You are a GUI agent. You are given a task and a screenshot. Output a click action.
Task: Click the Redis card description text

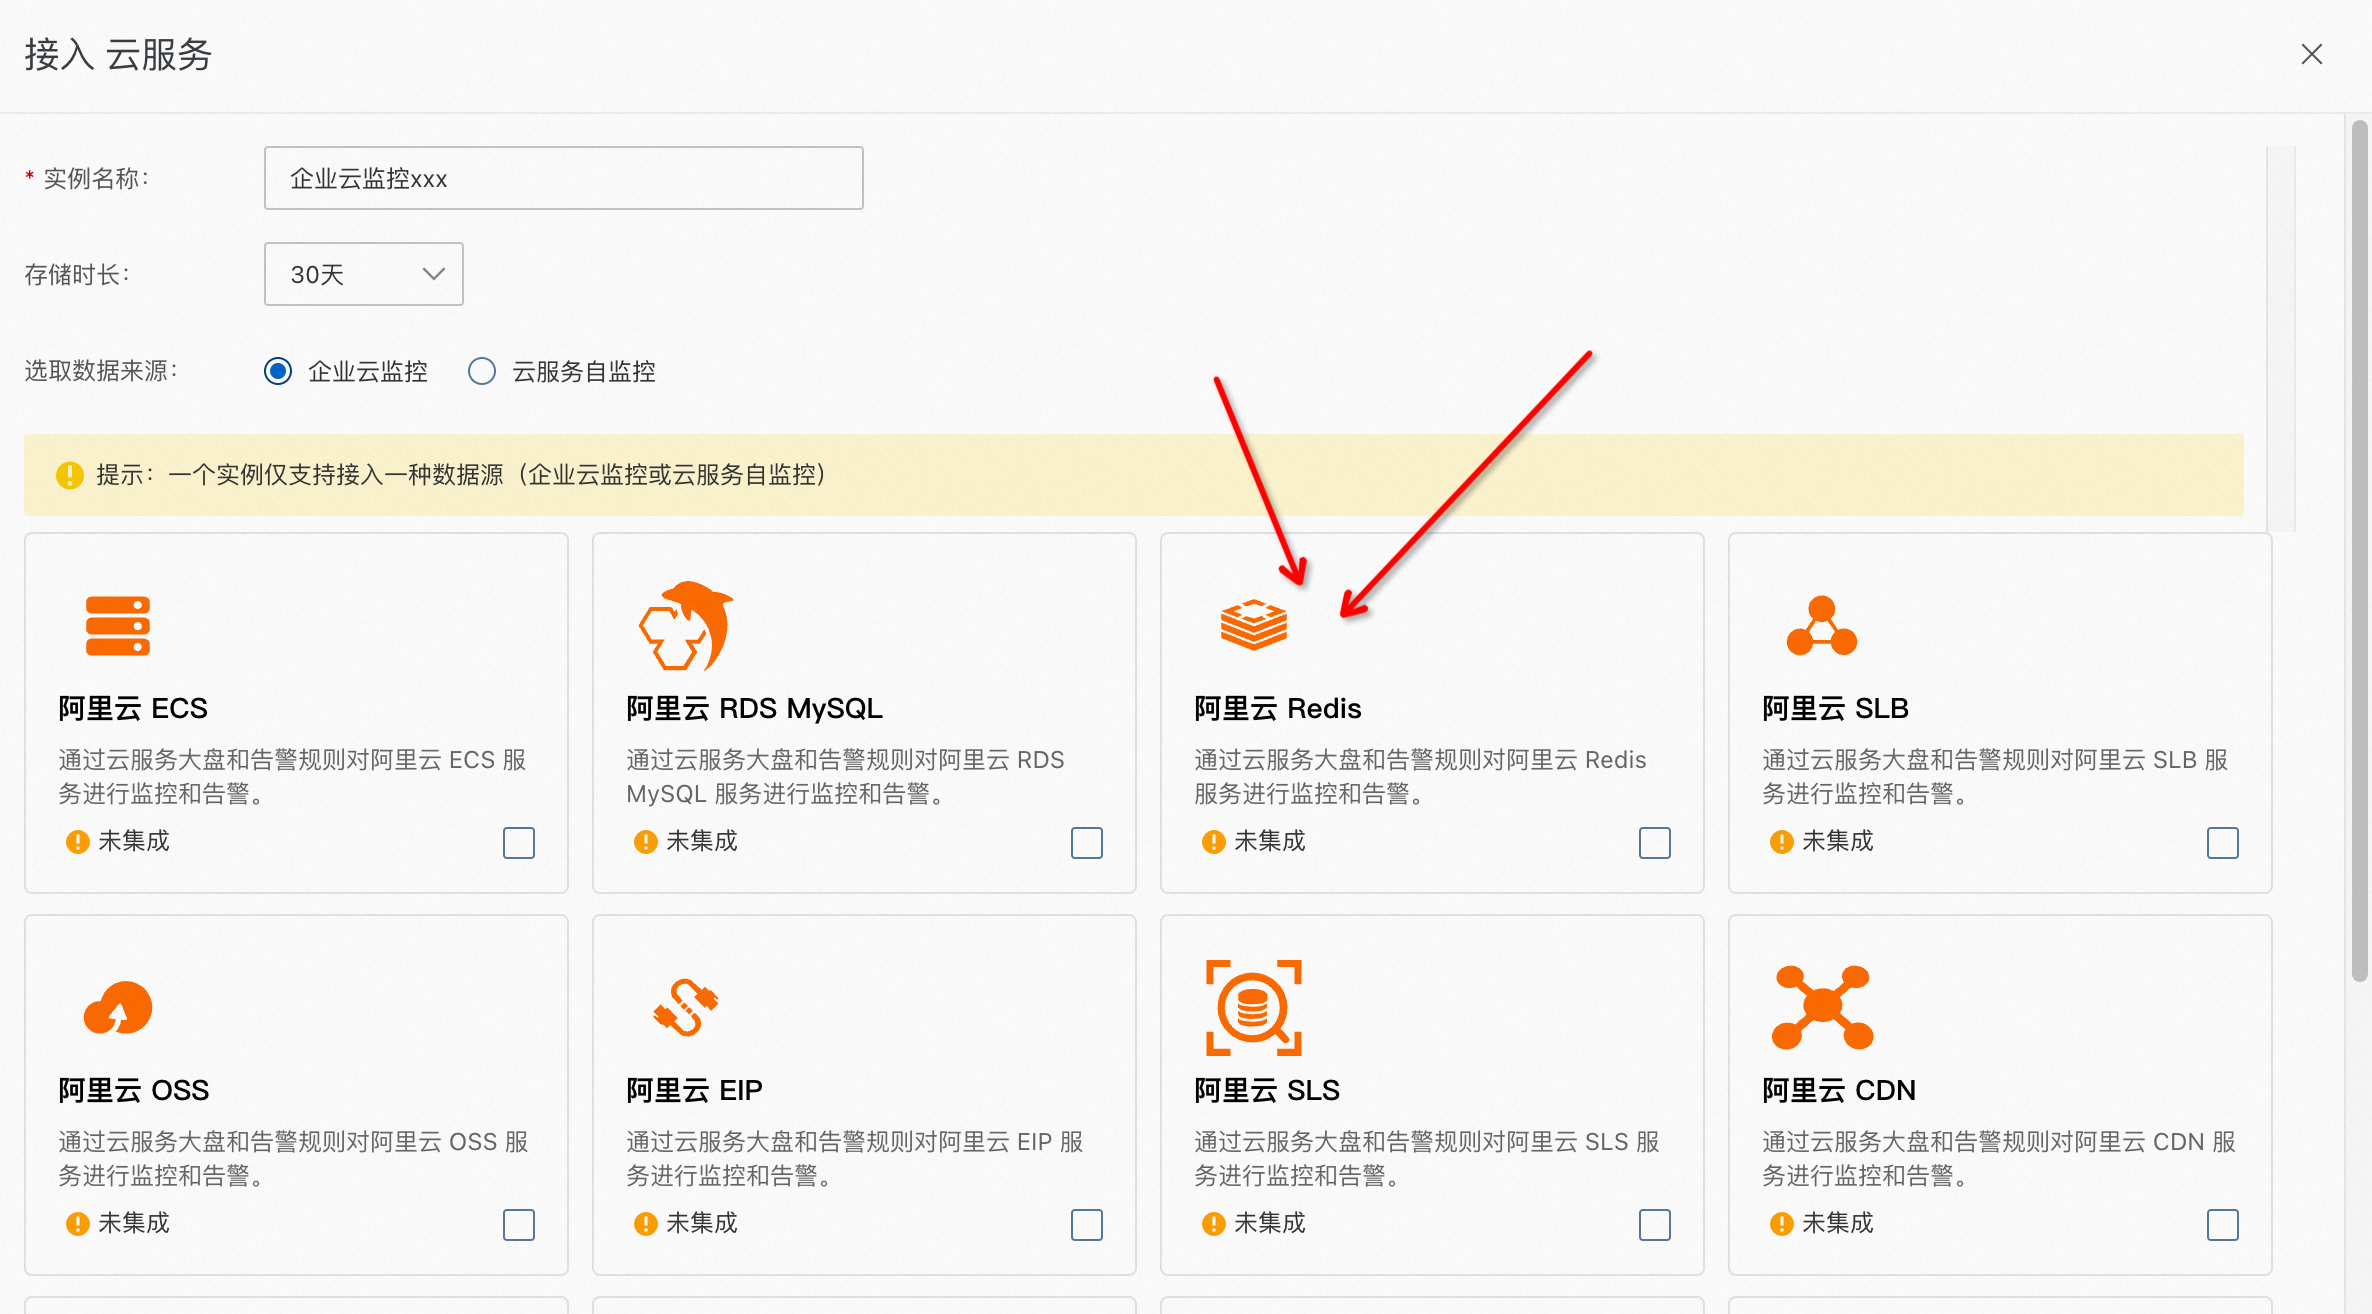(x=1420, y=777)
